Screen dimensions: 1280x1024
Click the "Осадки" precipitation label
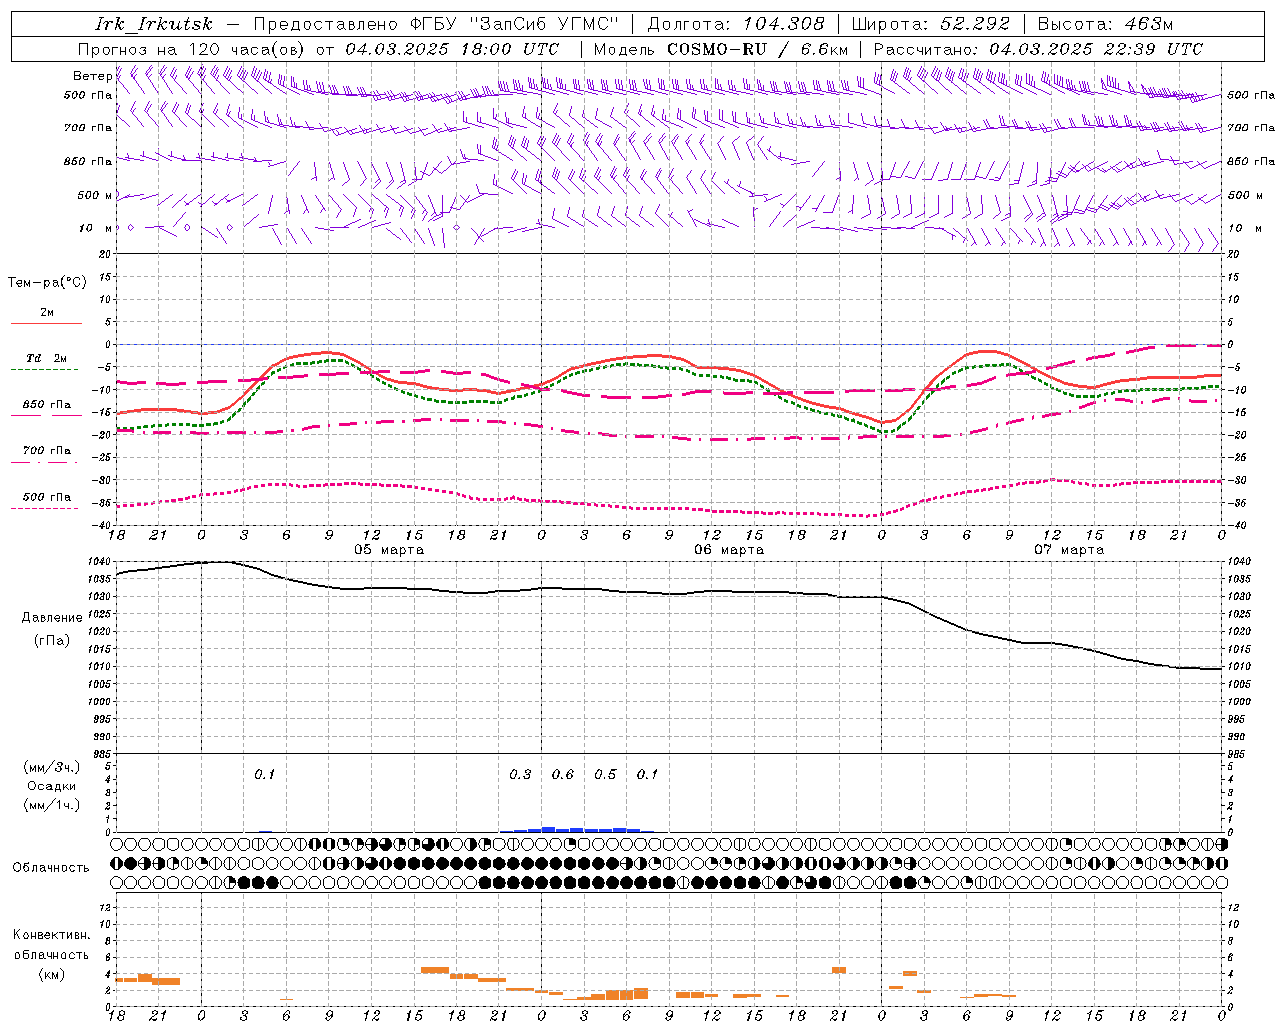tap(52, 786)
